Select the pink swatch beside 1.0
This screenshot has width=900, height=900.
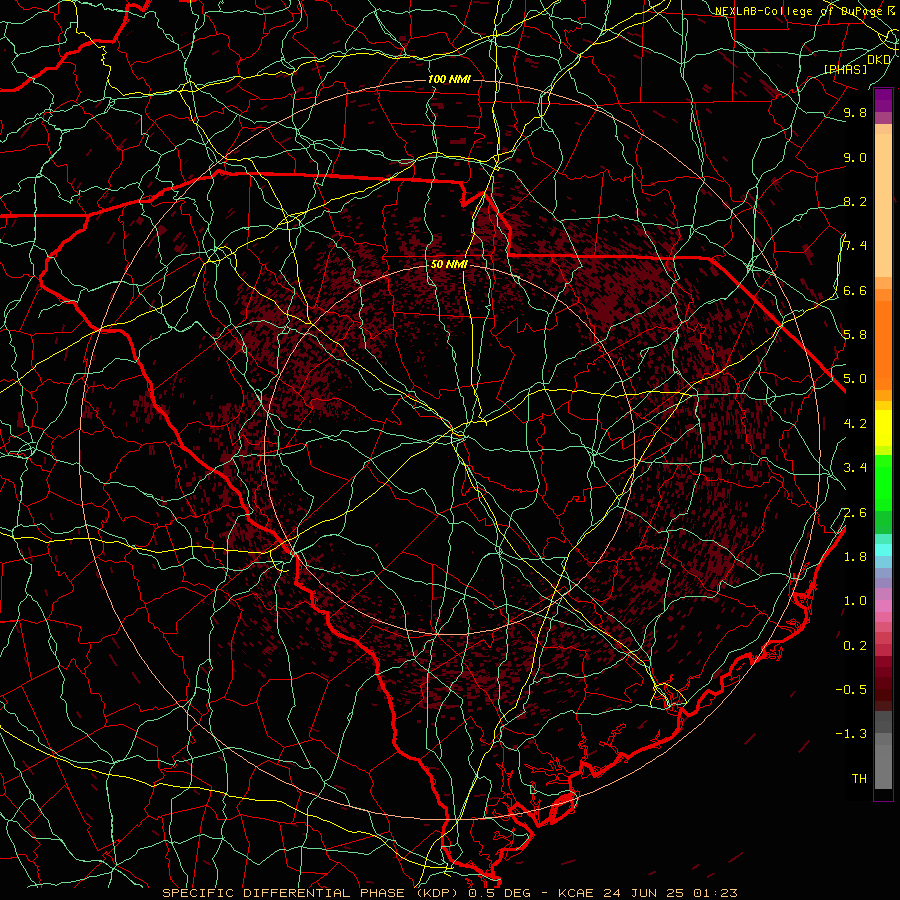[x=883, y=606]
